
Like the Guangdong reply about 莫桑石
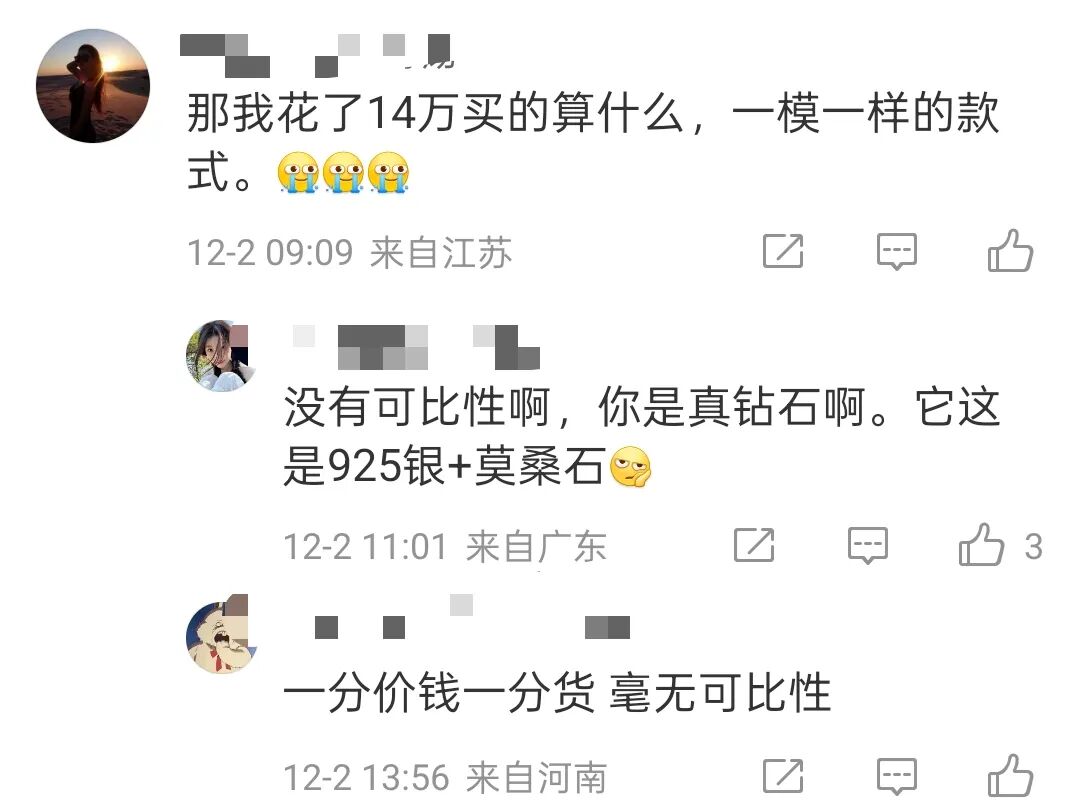point(981,545)
